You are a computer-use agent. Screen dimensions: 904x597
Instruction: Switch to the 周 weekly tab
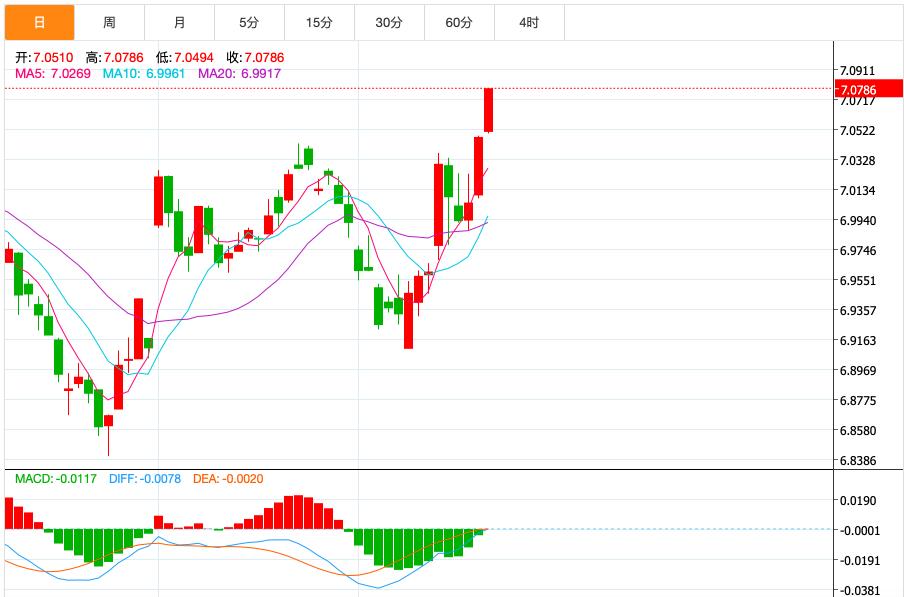(110, 22)
